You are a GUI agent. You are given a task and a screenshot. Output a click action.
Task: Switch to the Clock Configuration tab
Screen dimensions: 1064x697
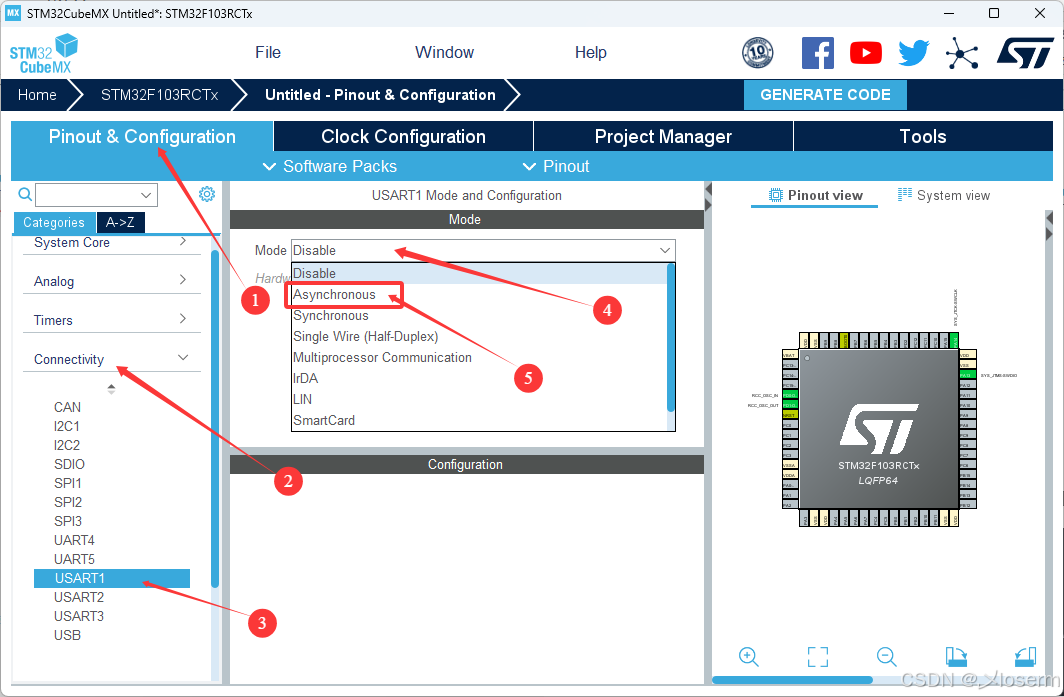click(403, 136)
